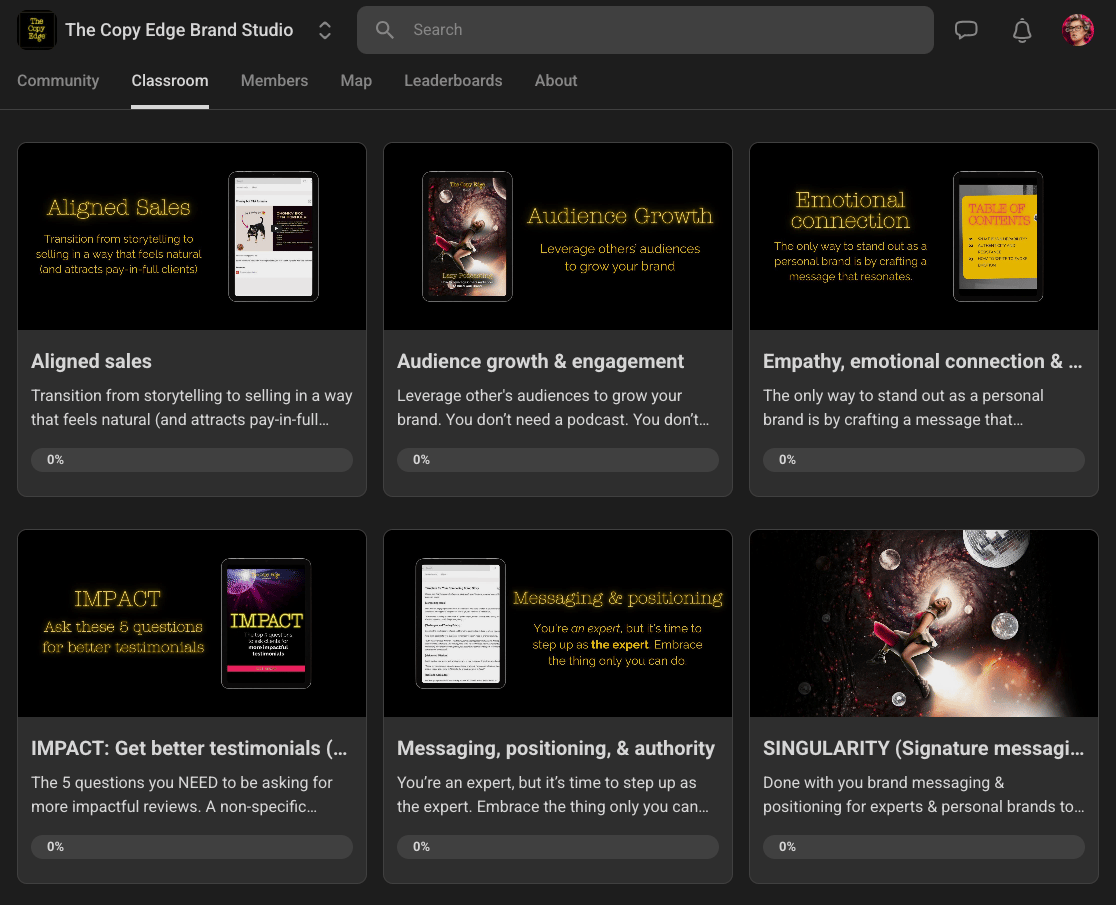Click the IMPACT: Get better testimonials title
1116x905 pixels.
pyautogui.click(x=189, y=748)
